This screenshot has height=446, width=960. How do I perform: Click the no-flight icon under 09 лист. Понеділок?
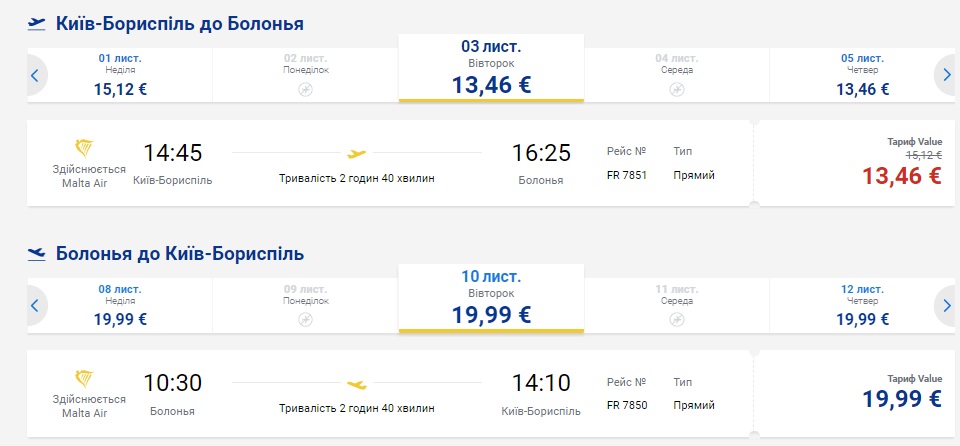click(x=306, y=319)
